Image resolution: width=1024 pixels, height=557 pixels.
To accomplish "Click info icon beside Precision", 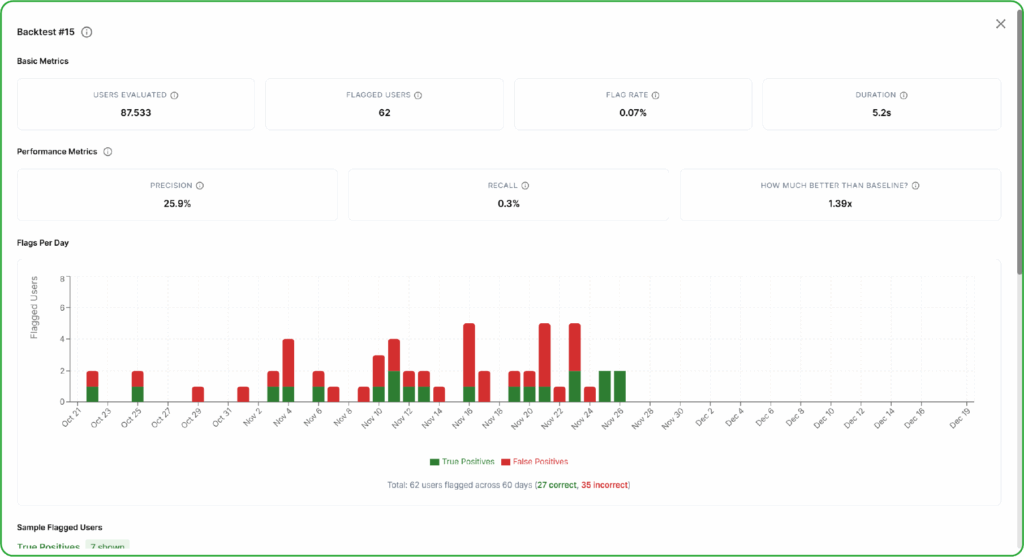I will coord(200,185).
